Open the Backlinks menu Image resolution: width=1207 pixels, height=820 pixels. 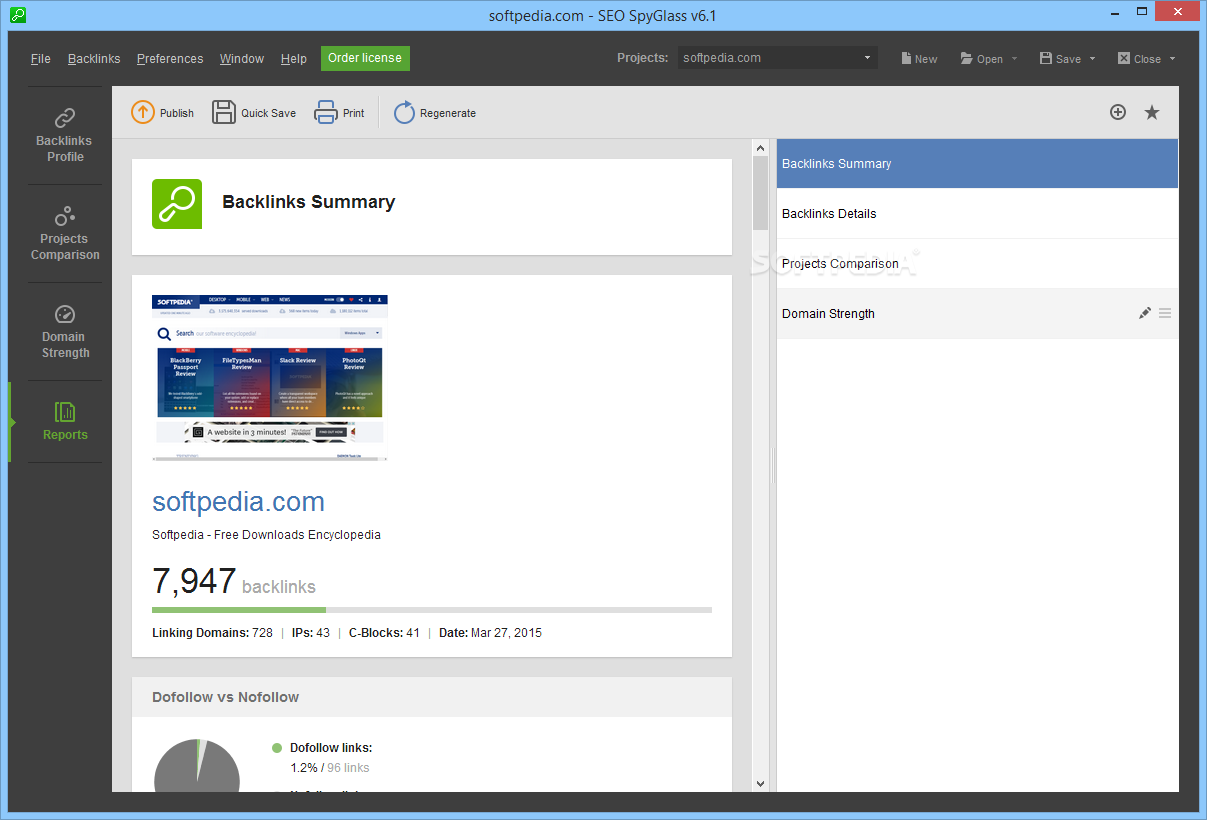94,58
